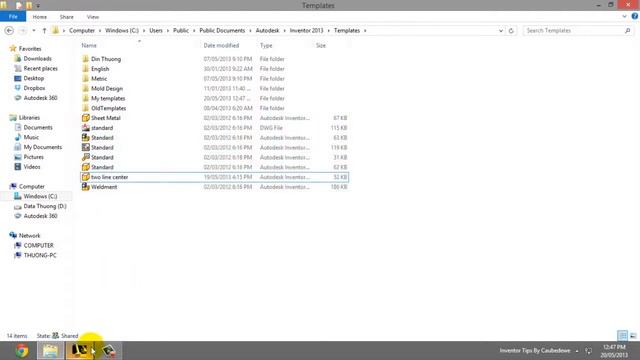The width and height of the screenshot is (640, 360).
Task: Select the Weldment template file
Action: click(x=104, y=187)
